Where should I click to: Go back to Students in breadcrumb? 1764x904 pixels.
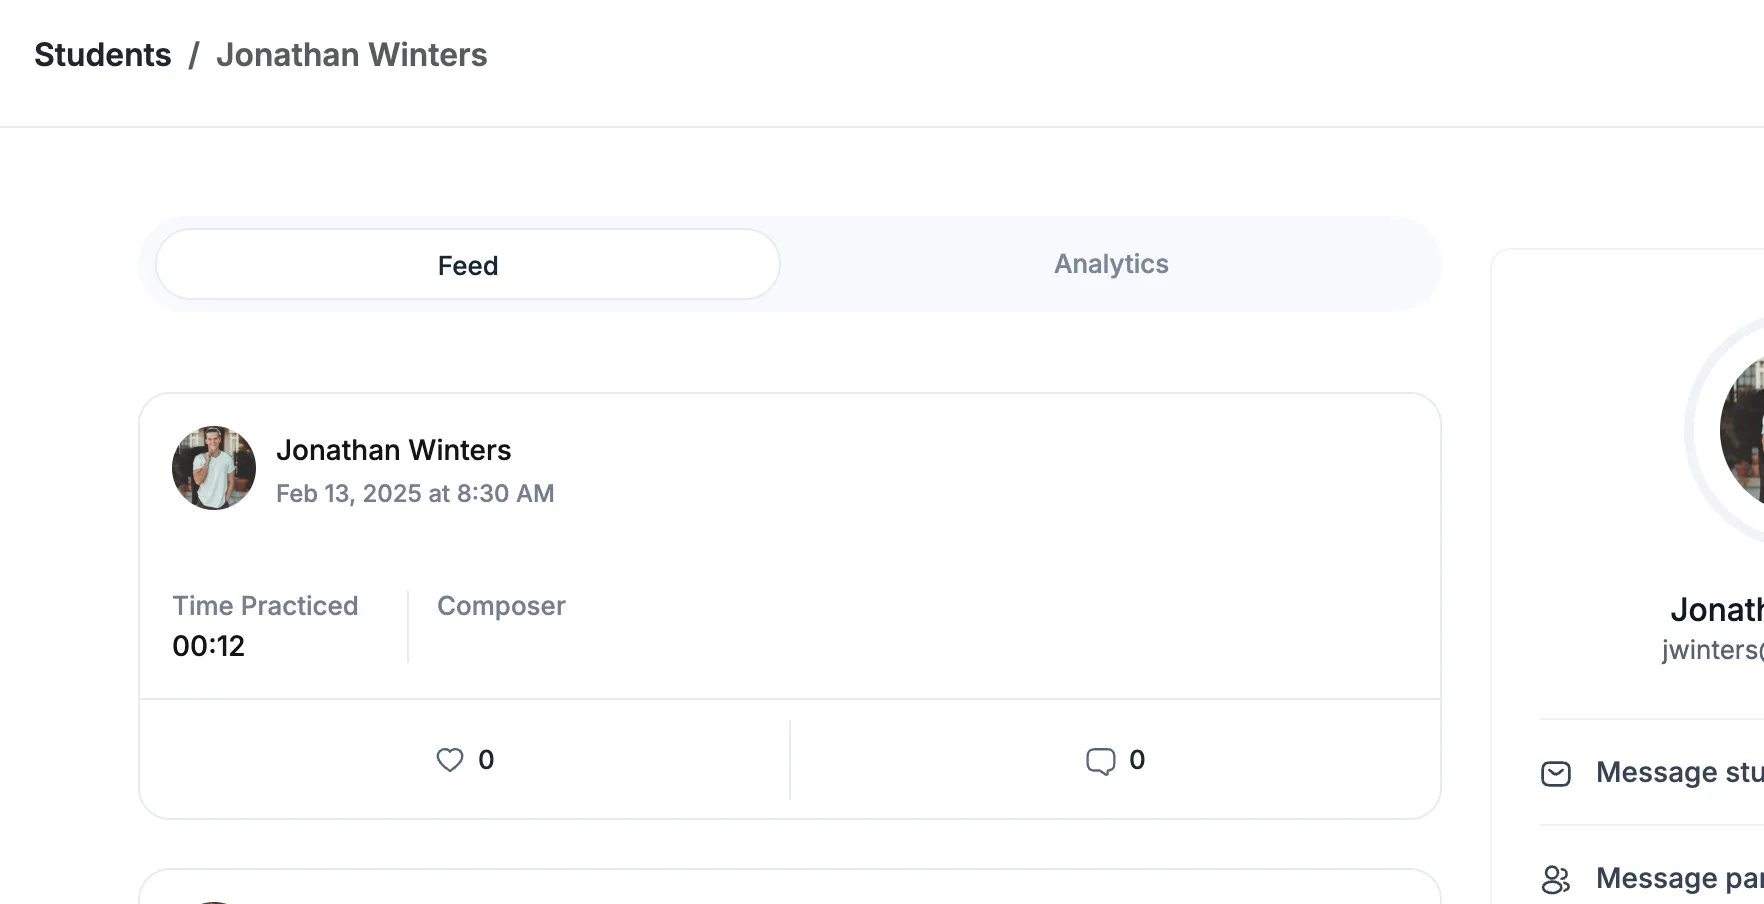pos(103,55)
